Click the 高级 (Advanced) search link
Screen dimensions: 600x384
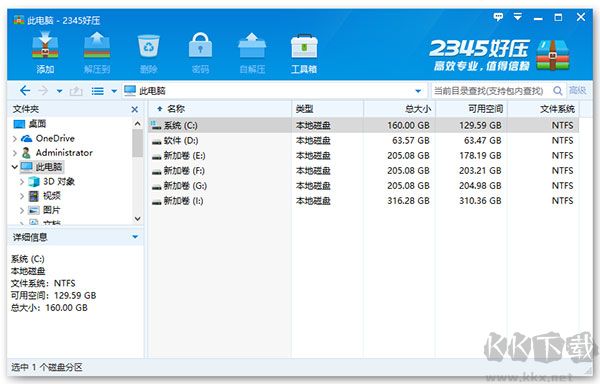(x=577, y=90)
